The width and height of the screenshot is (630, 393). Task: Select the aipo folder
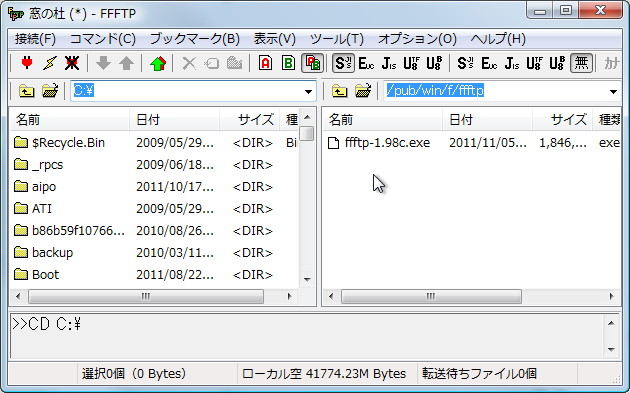(x=35, y=187)
